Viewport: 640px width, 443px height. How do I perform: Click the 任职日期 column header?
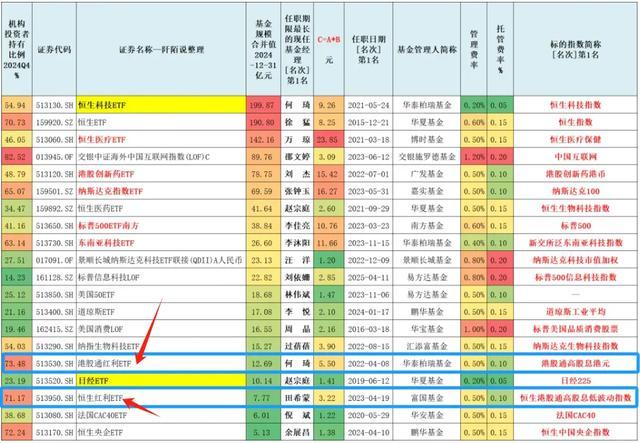(369, 50)
